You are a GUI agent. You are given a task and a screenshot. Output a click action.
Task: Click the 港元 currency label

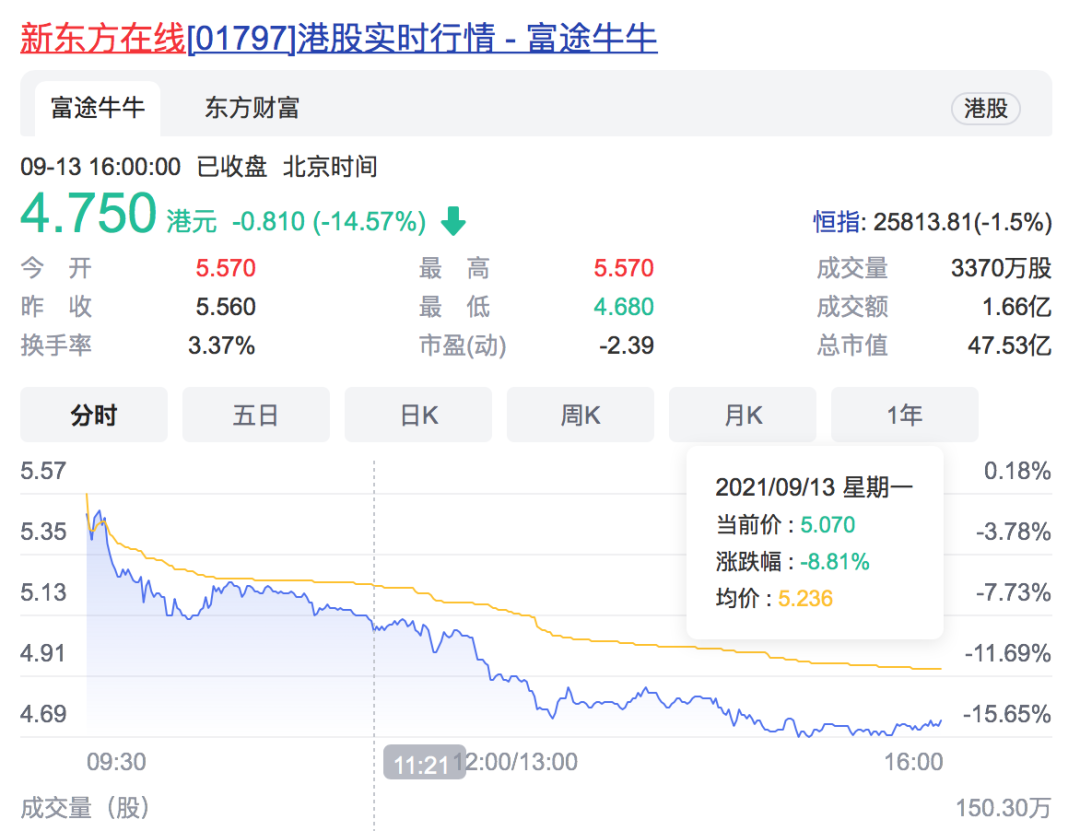pos(191,222)
